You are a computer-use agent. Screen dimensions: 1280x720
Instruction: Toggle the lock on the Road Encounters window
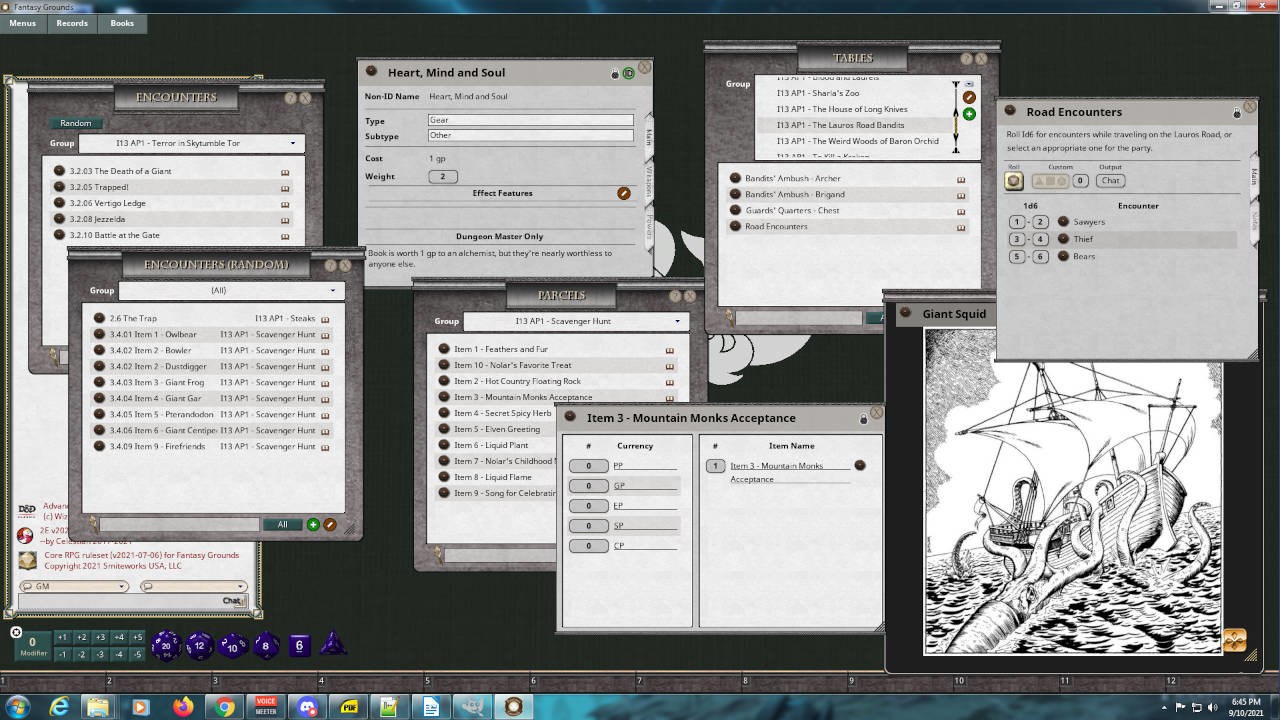[1239, 112]
